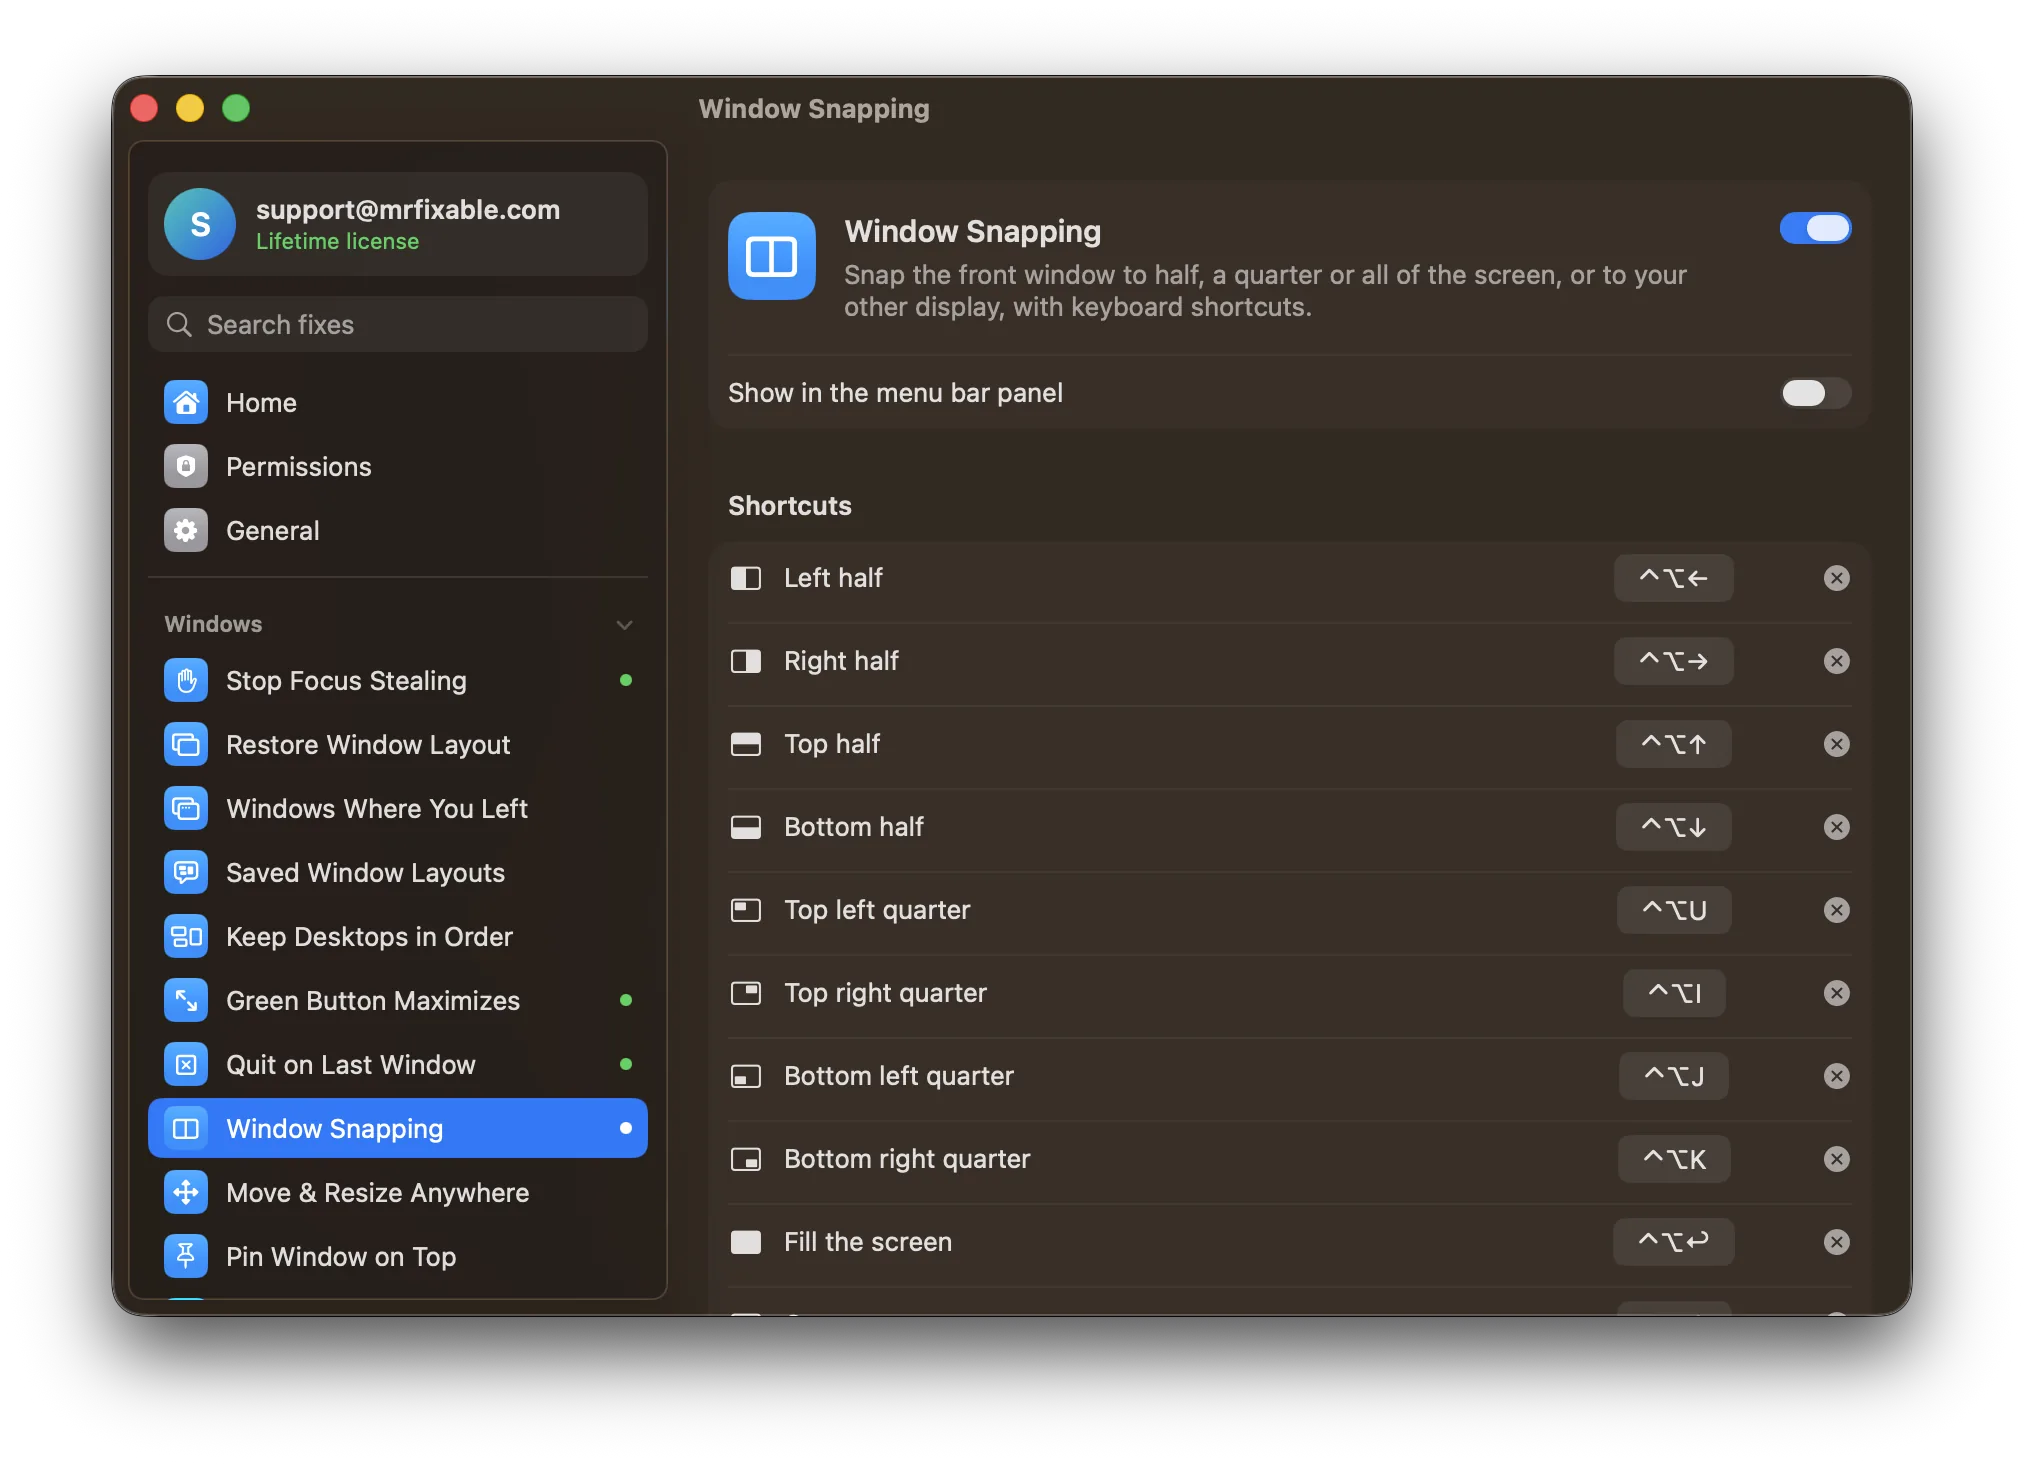Screen dimensions: 2024x1464
Task: Click the green zoom window button
Action: [x=236, y=108]
